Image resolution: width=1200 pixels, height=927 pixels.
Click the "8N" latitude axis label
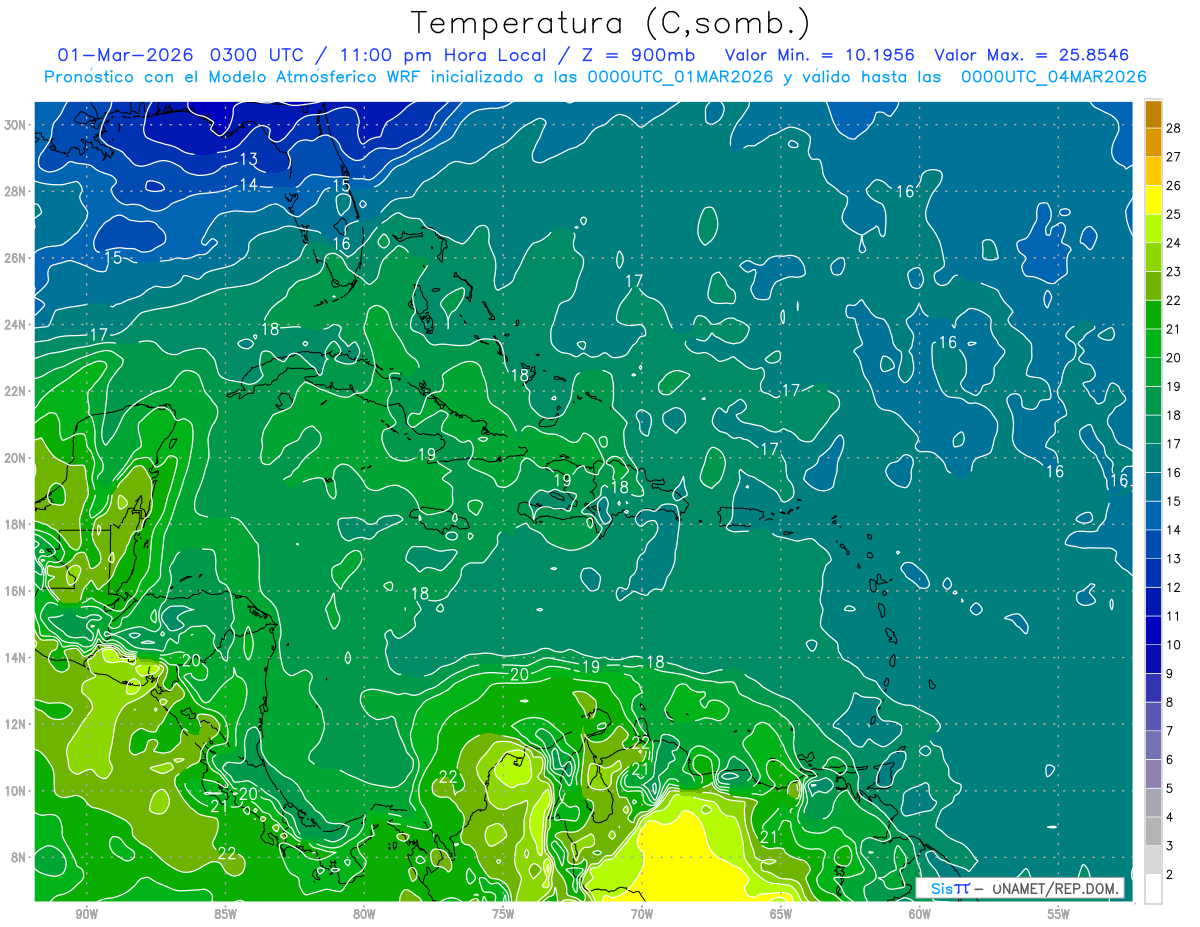click(19, 857)
